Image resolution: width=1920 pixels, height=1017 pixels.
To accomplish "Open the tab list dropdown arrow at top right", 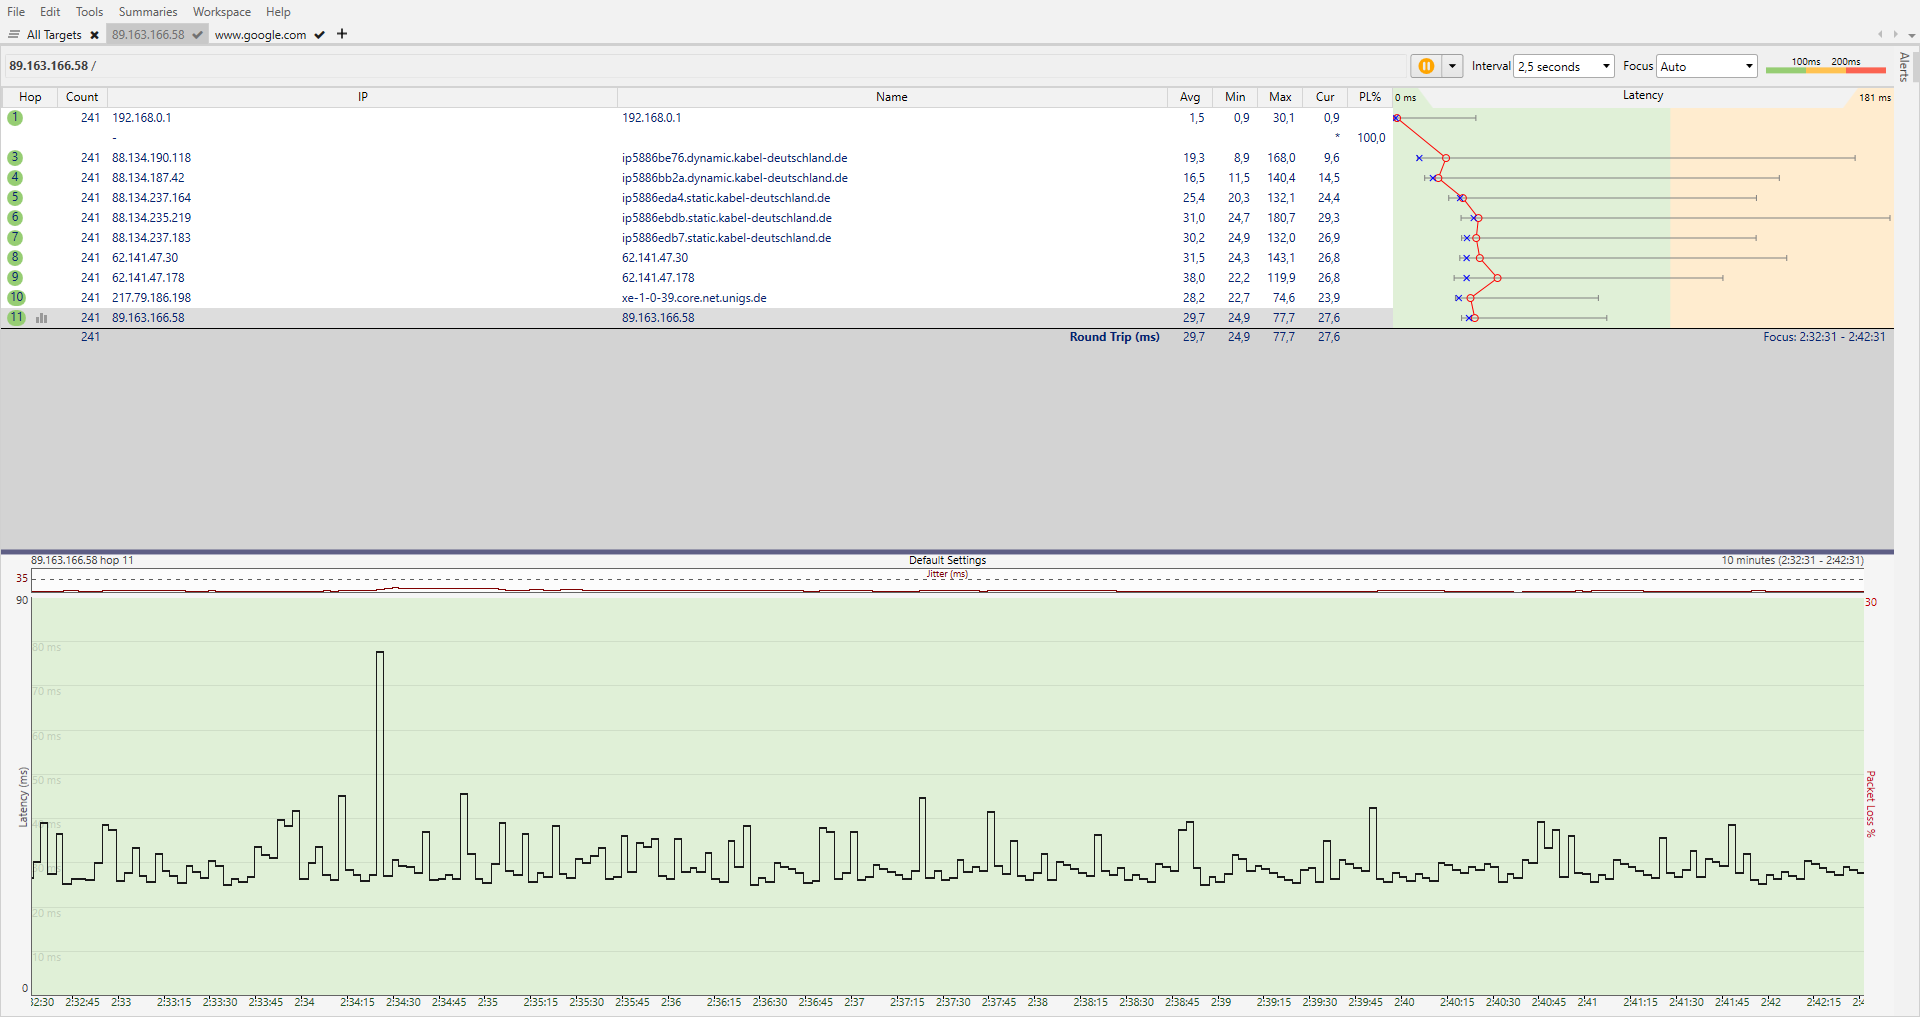I will [1910, 34].
